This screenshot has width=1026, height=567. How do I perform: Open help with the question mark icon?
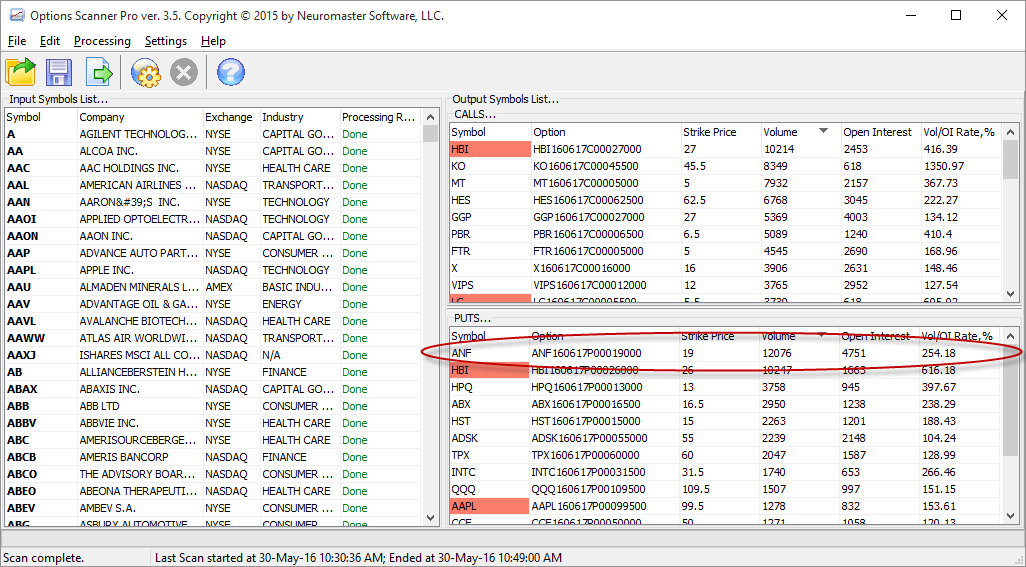click(x=230, y=72)
